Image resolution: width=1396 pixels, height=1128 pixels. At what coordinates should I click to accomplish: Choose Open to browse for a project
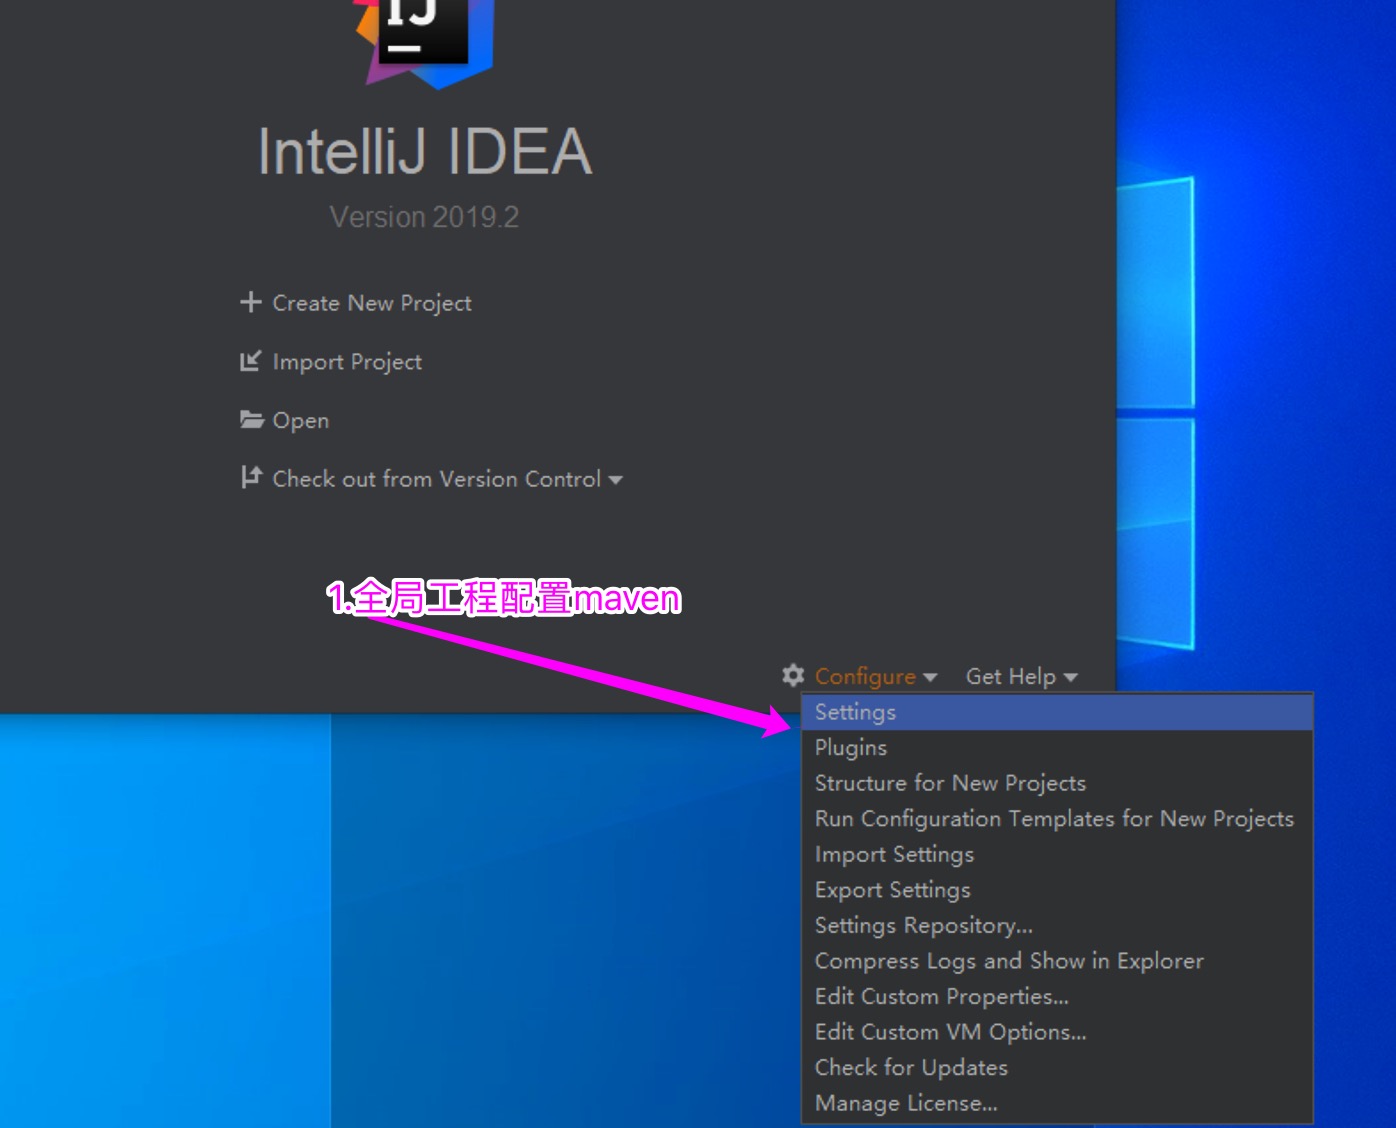pyautogui.click(x=300, y=420)
